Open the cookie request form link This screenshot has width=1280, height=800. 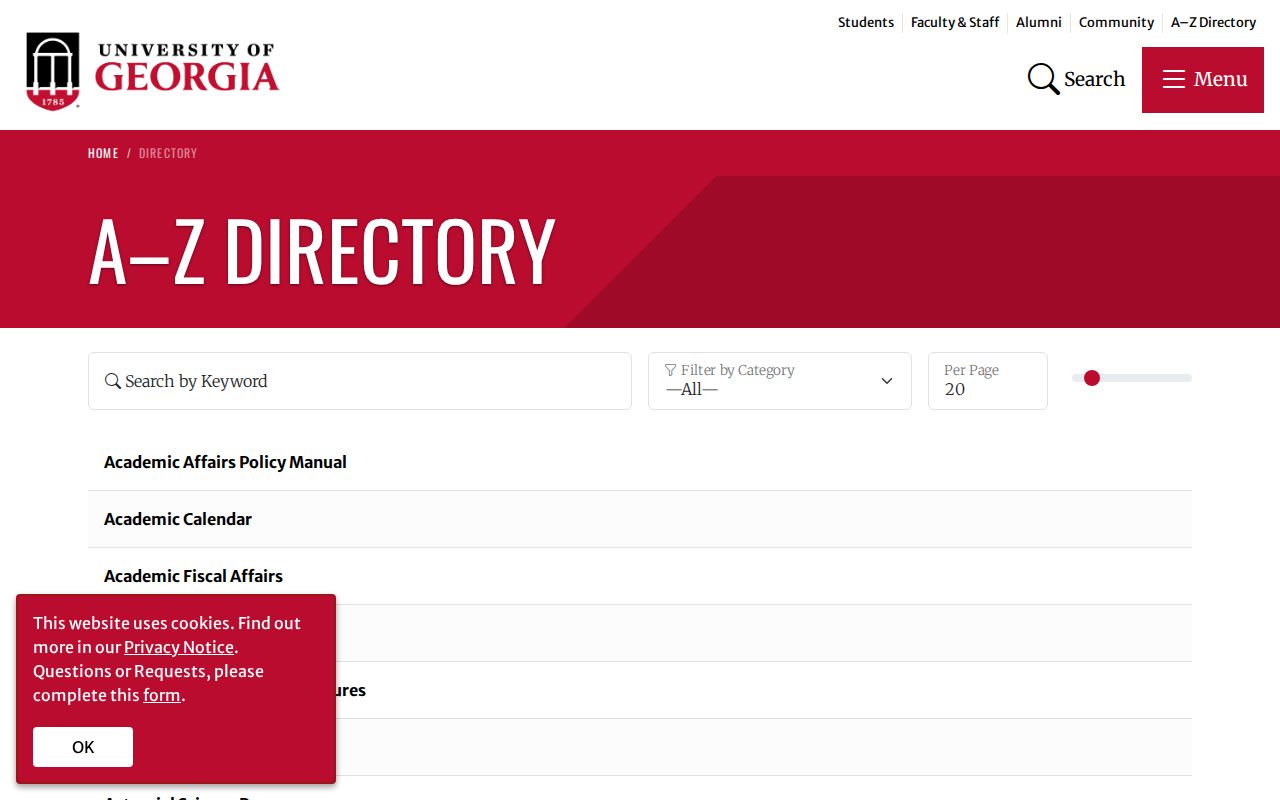[162, 695]
